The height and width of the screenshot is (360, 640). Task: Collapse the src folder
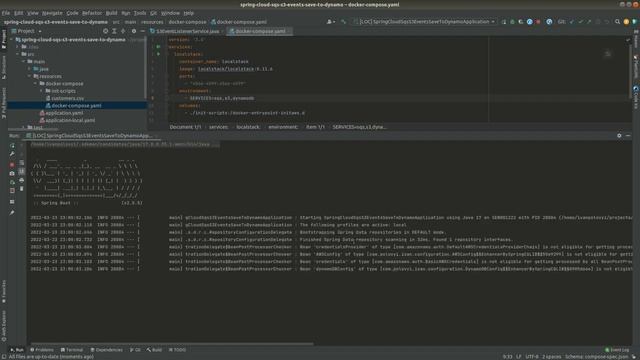point(18,54)
